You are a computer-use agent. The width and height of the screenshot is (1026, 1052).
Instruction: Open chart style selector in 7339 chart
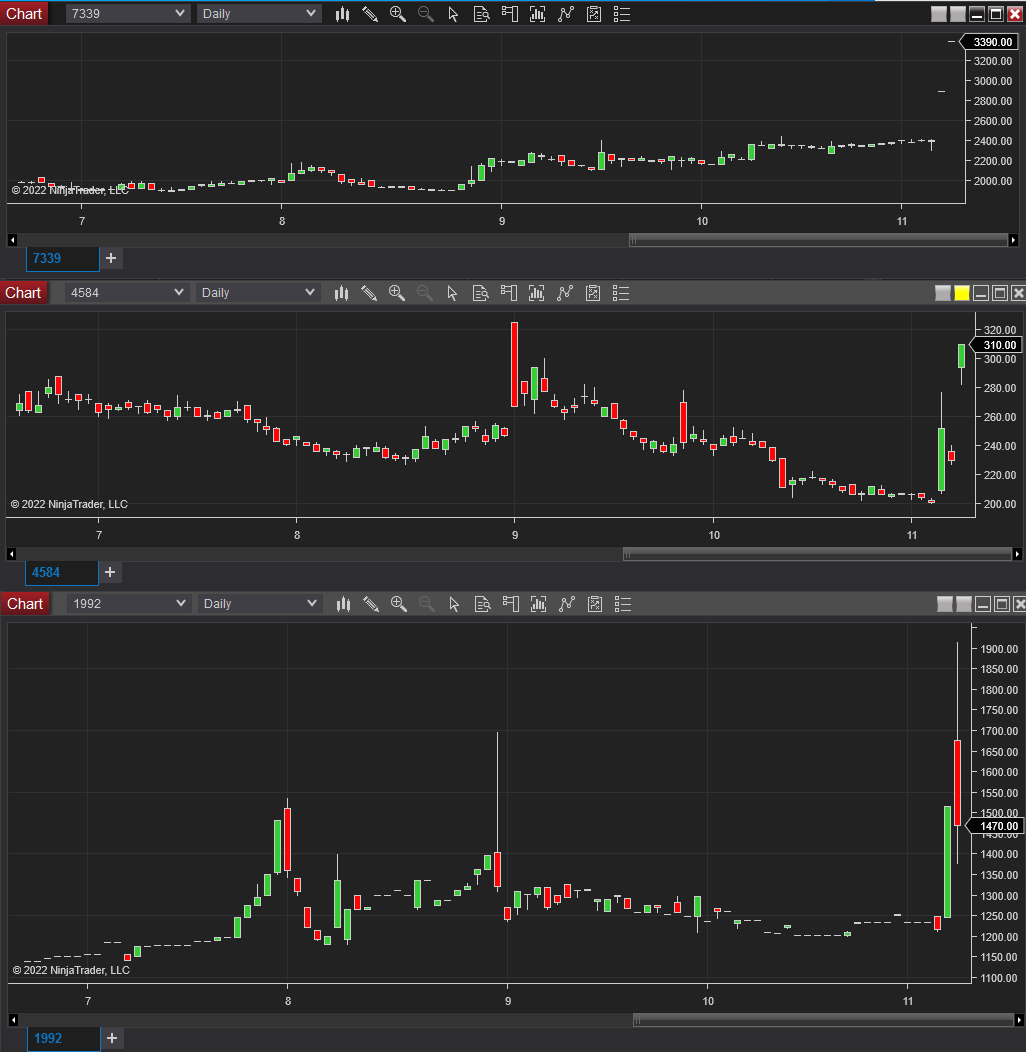click(x=342, y=14)
